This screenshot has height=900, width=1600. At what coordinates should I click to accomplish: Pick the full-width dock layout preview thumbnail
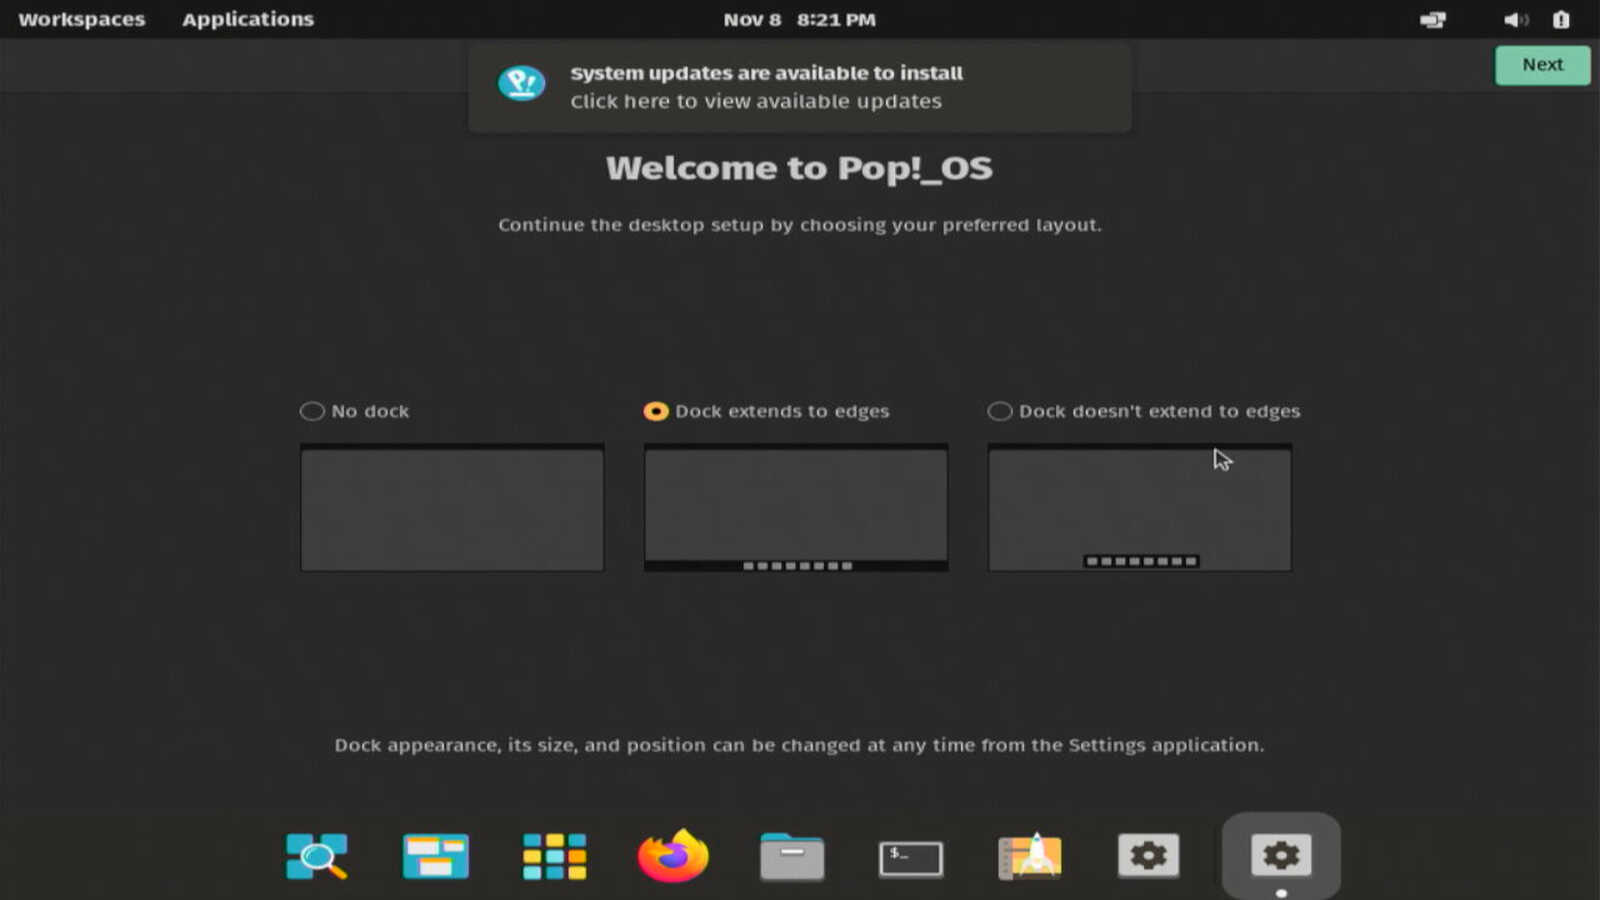[x=796, y=508]
